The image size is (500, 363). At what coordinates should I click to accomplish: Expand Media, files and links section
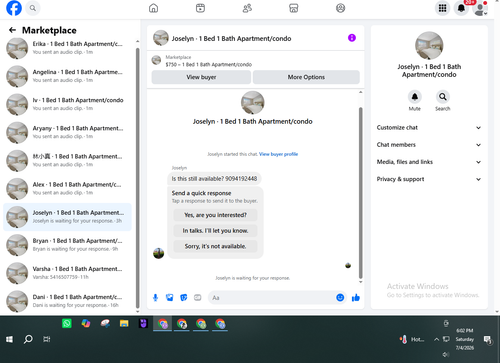click(429, 162)
